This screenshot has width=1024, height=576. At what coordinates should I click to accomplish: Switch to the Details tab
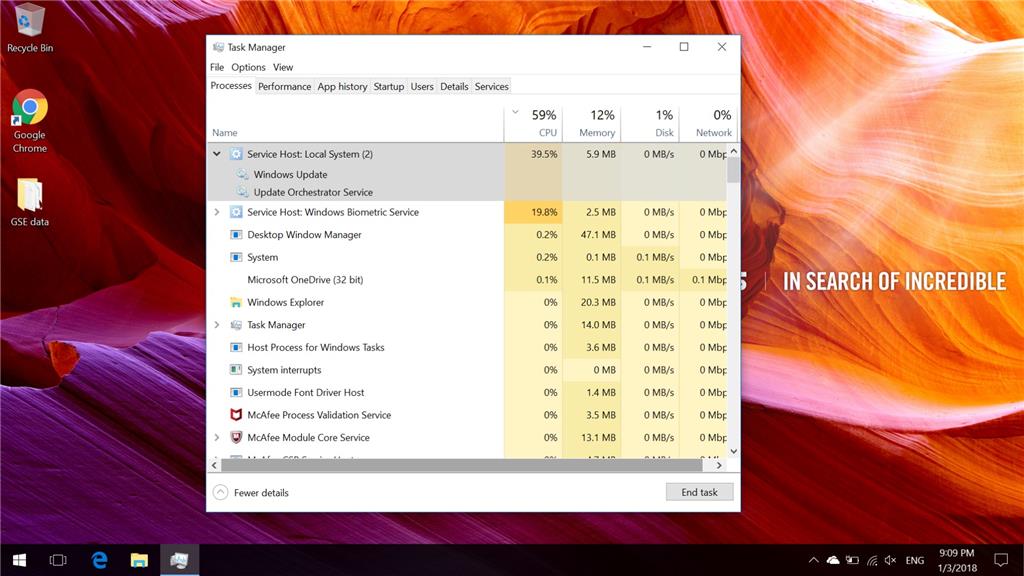pyautogui.click(x=454, y=86)
